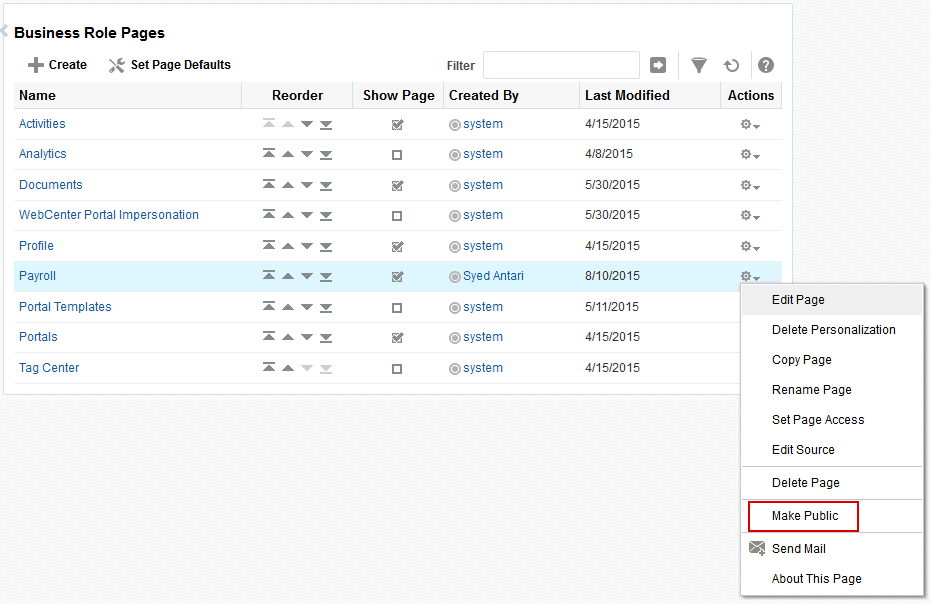931x604 pixels.
Task: Choose Set Page Access in the menu
Action: tap(818, 420)
